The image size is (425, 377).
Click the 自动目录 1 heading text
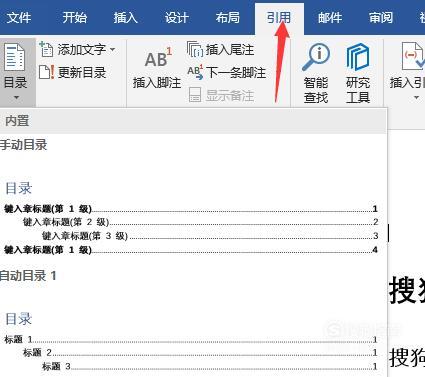tap(28, 276)
